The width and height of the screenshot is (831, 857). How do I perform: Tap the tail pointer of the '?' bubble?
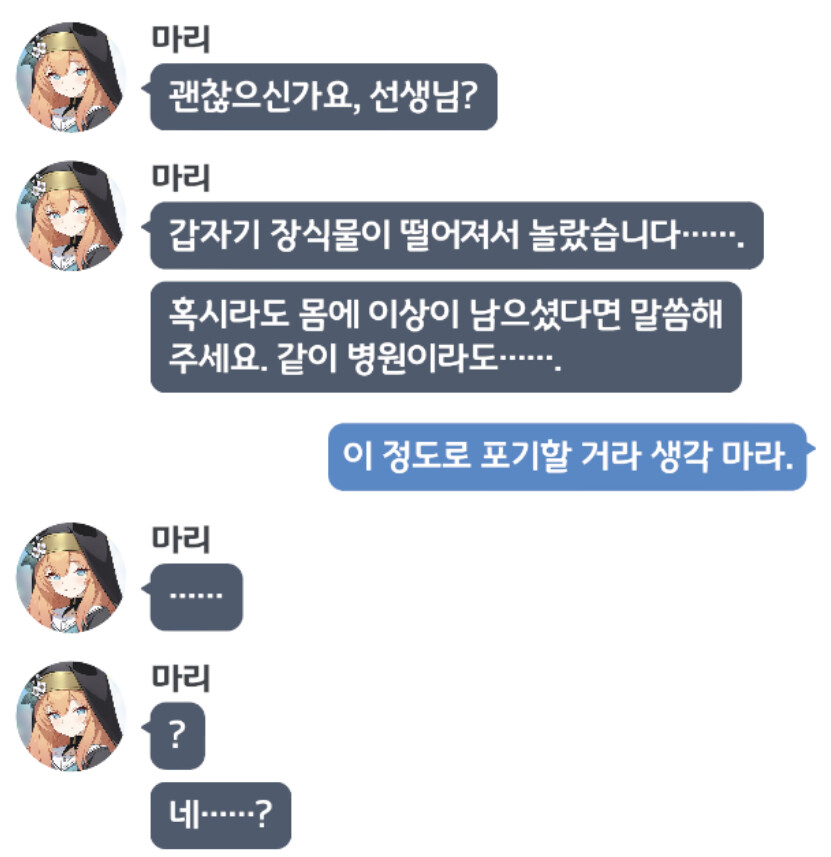[x=146, y=727]
